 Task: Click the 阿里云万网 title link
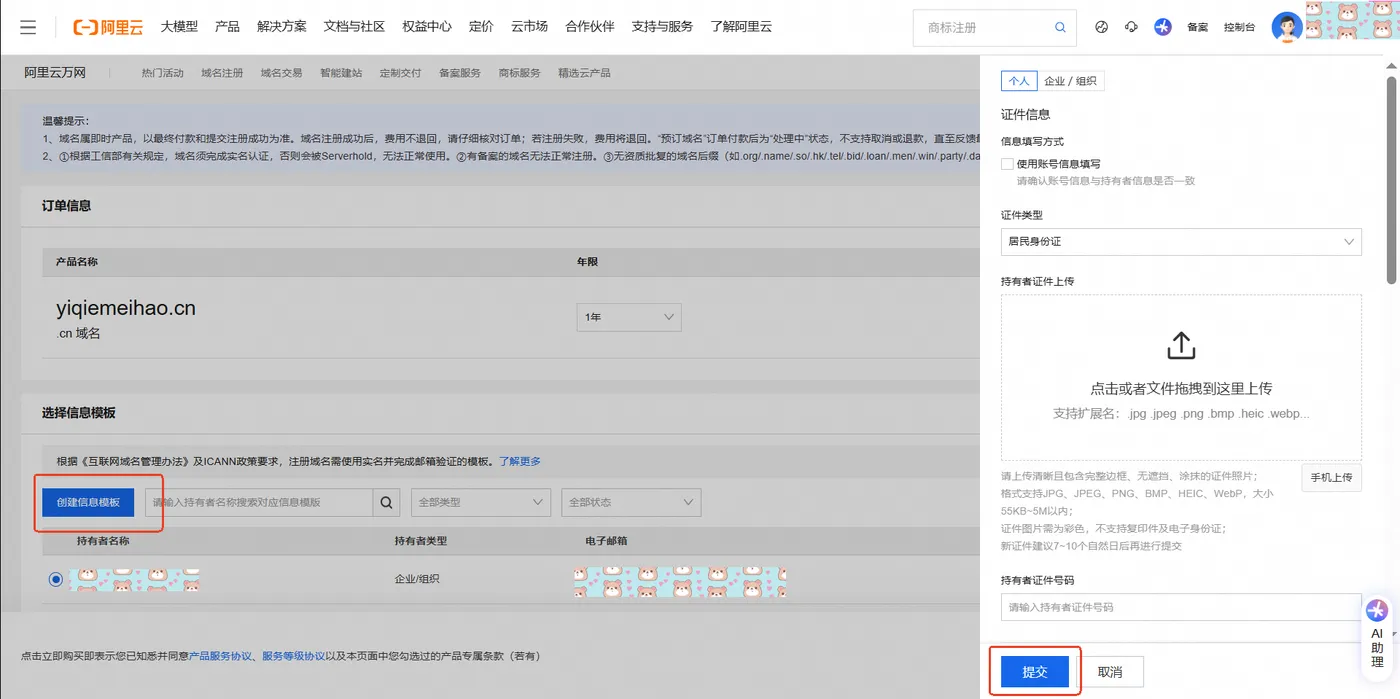pyautogui.click(x=55, y=73)
